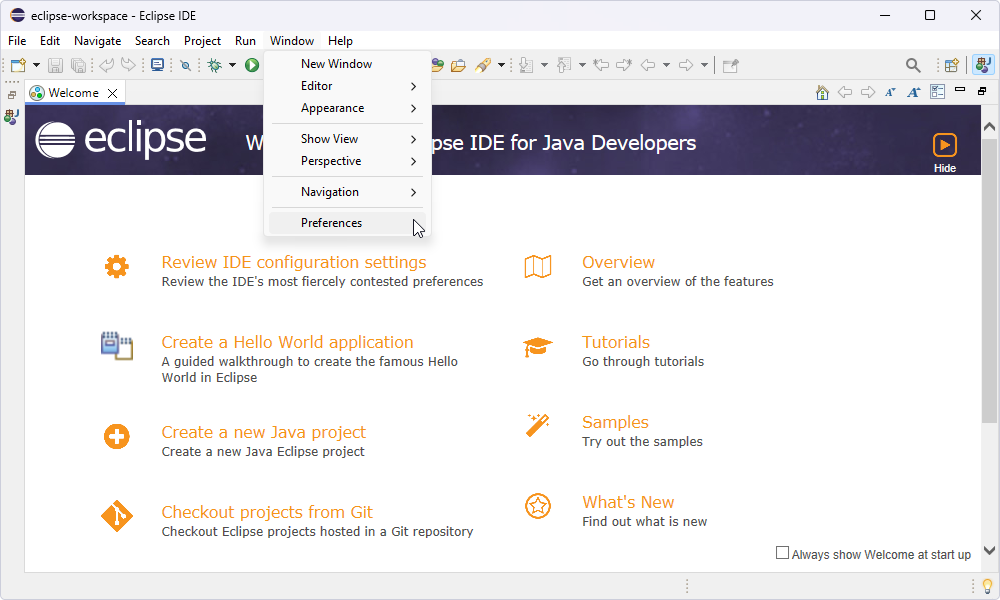Click the Next Annotation toolbar icon
1000x600 pixels.
pyautogui.click(x=526, y=65)
